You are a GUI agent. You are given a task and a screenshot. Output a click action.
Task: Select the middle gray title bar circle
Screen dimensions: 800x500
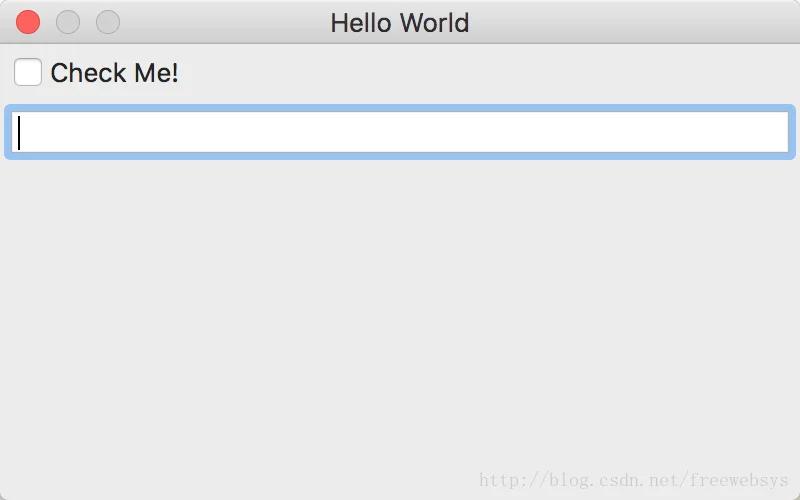pyautogui.click(x=68, y=22)
